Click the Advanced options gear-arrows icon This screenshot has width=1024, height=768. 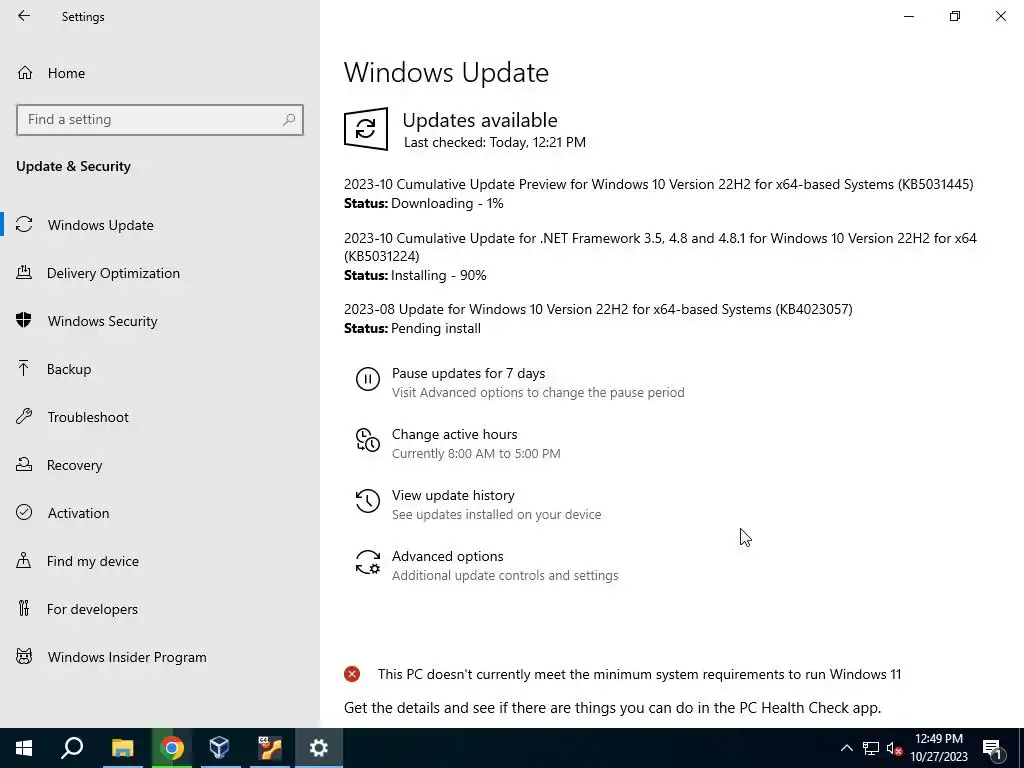pos(368,562)
